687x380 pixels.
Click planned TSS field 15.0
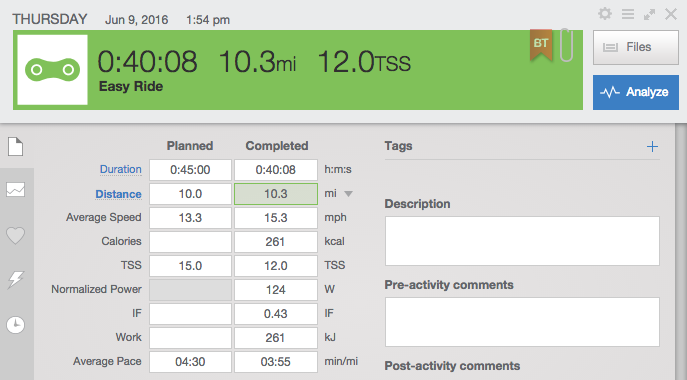pos(190,266)
